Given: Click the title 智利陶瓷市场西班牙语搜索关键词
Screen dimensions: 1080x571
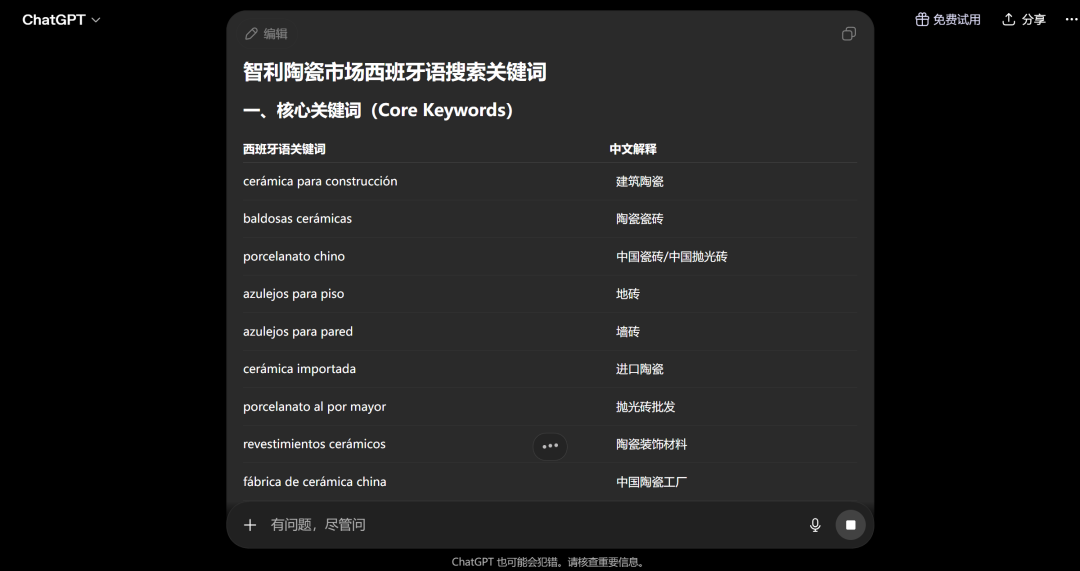Looking at the screenshot, I should [395, 72].
